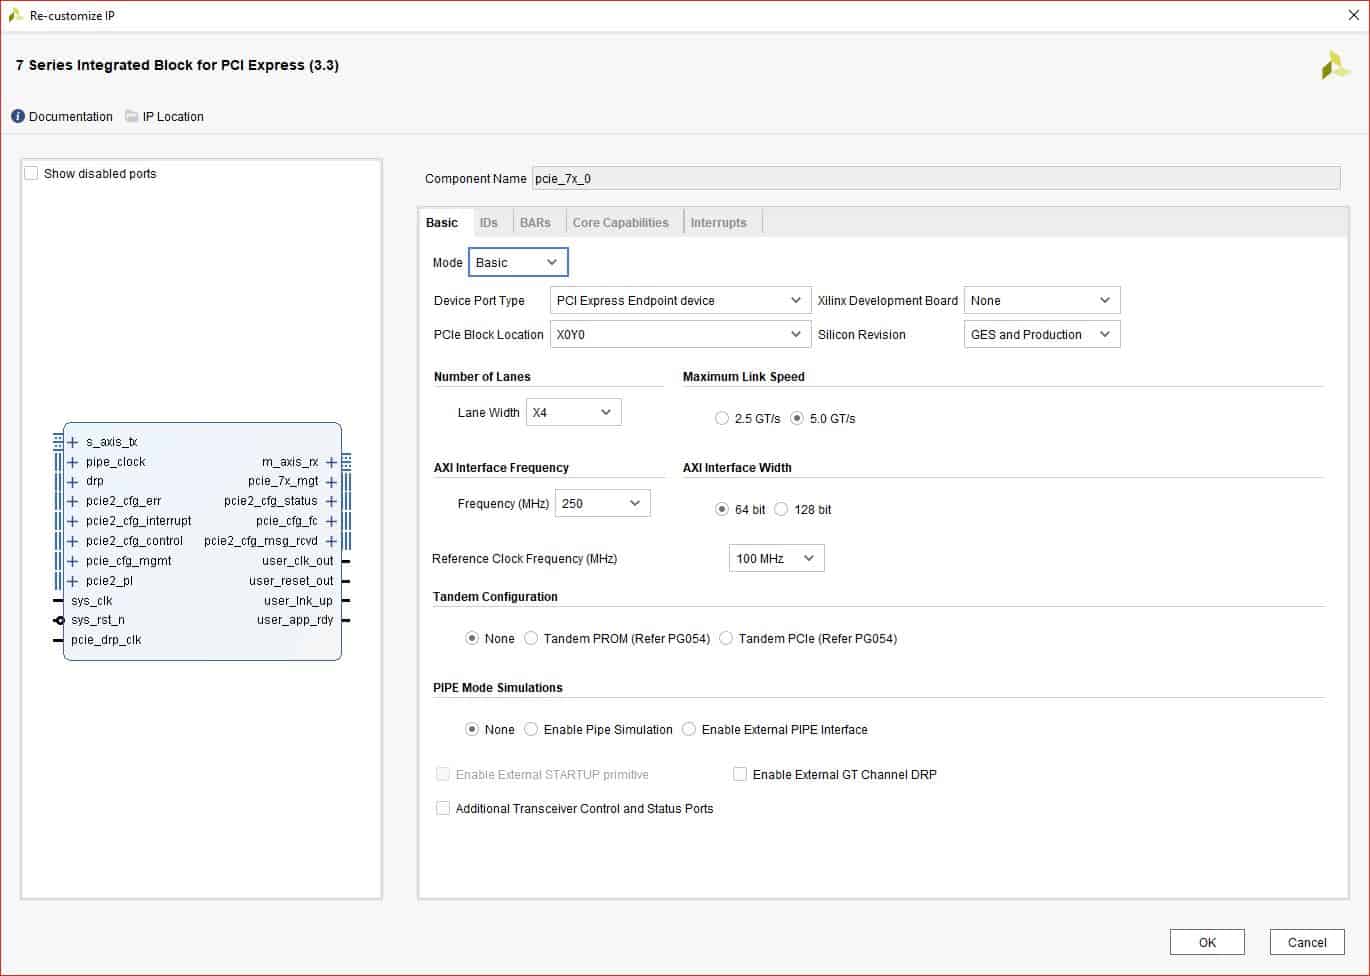Open the Documentation info icon
This screenshot has height=976, width=1370.
click(18, 117)
